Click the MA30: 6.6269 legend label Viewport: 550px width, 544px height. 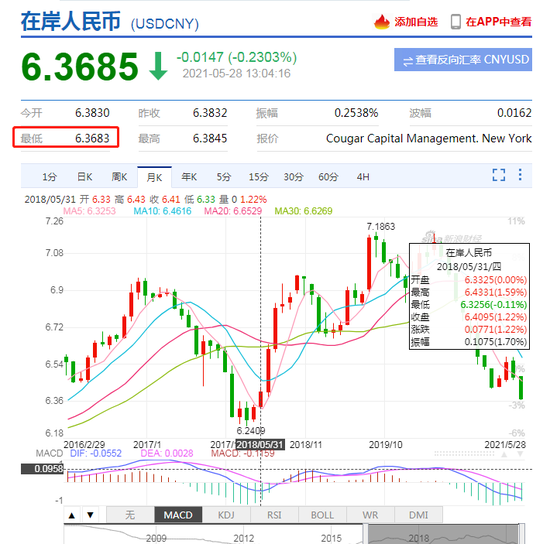tap(303, 211)
